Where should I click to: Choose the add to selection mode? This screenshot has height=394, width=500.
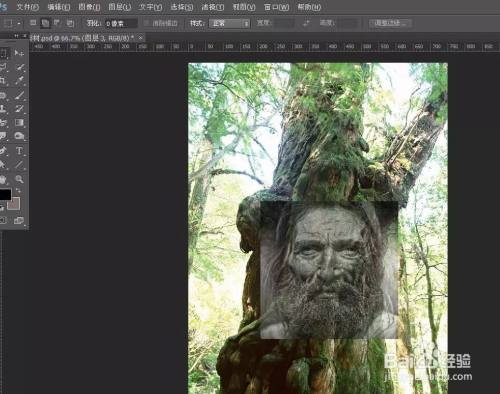45,23
